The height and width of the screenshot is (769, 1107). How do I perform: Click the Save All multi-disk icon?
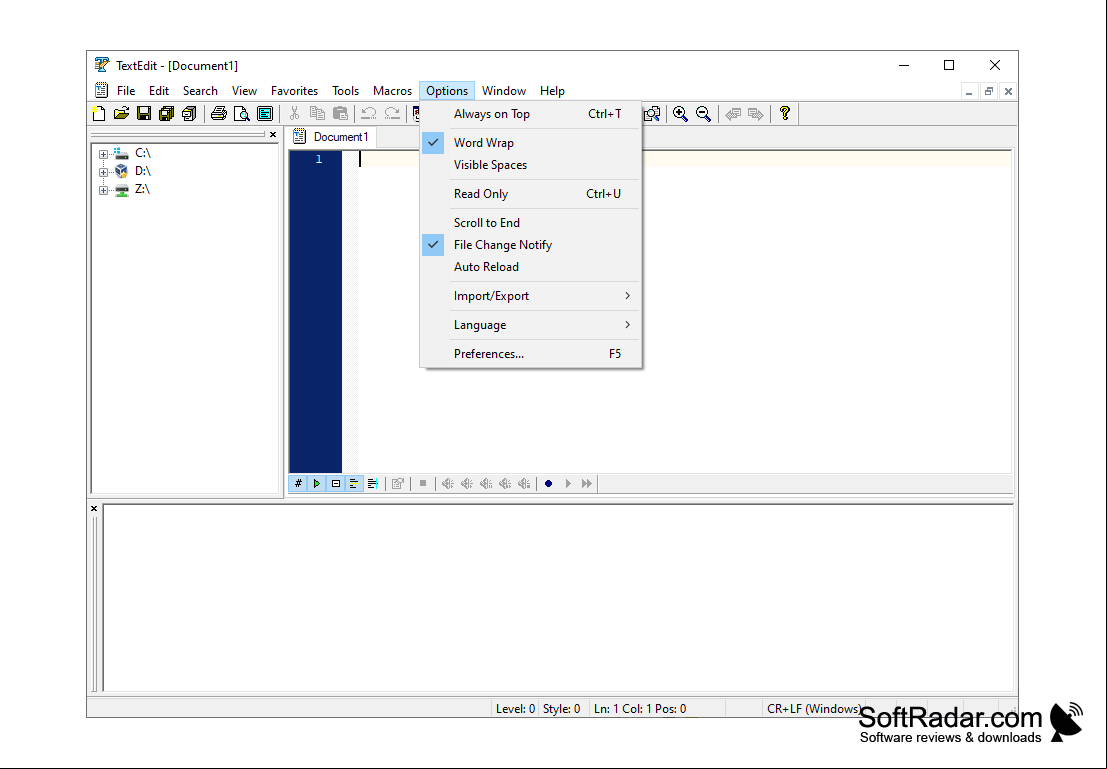(167, 114)
